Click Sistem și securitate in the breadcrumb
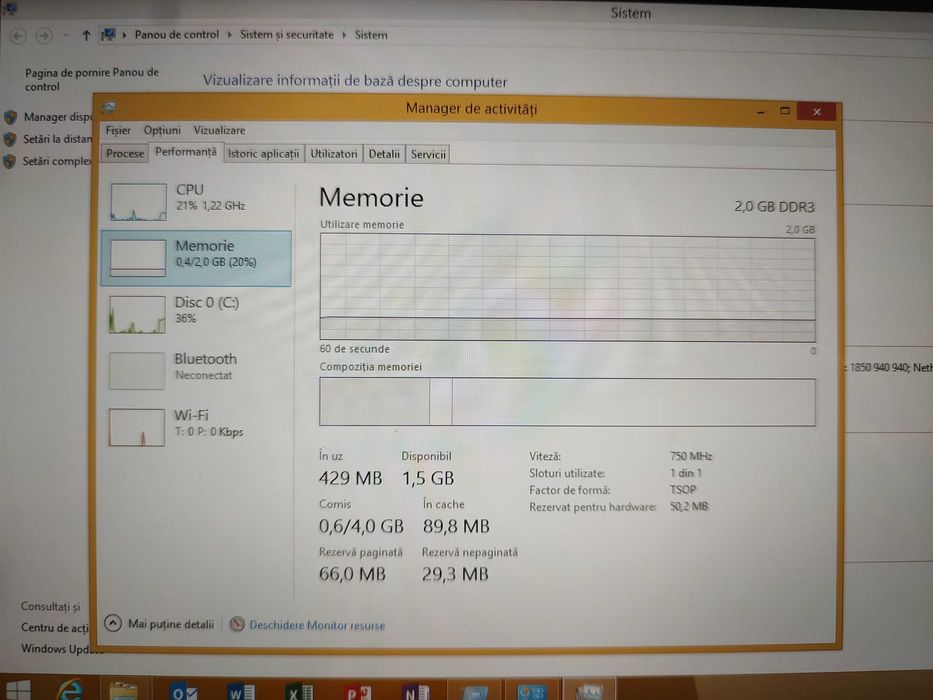Viewport: 933px width, 700px height. point(287,35)
